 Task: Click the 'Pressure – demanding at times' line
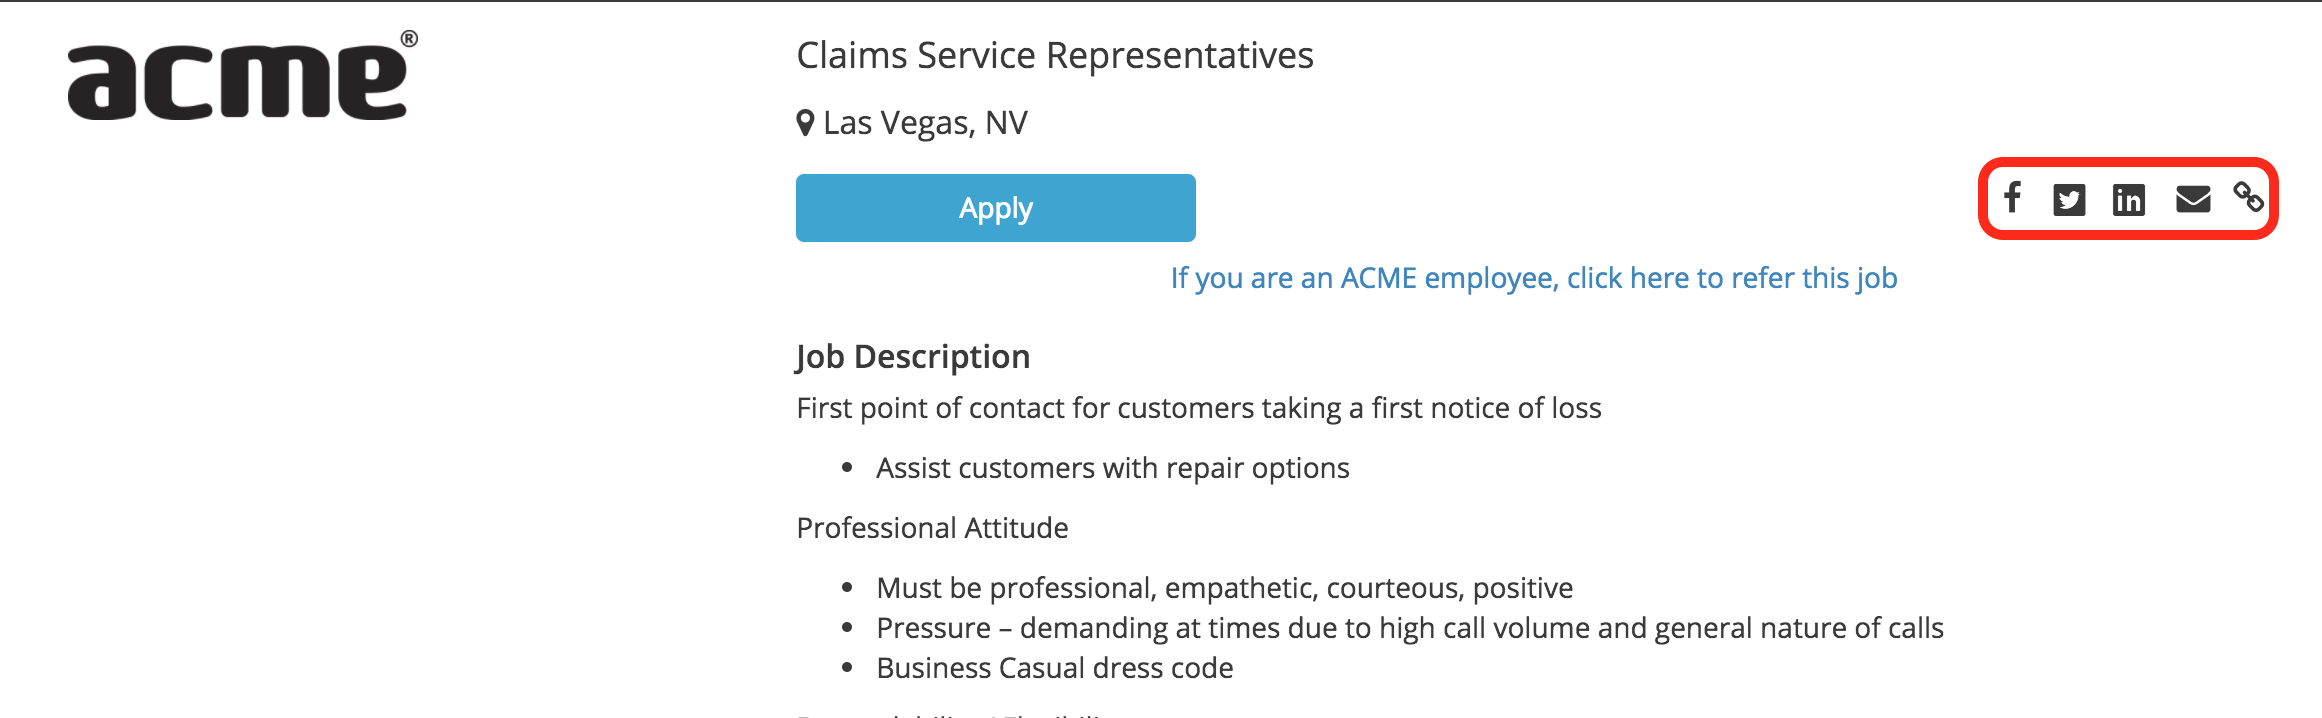[x=1409, y=628]
